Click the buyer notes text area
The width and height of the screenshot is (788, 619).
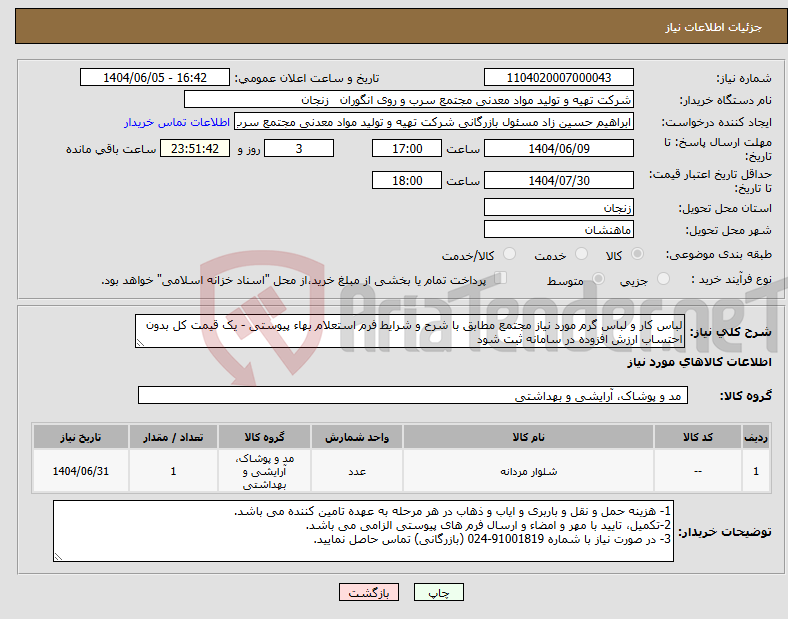pos(363,531)
